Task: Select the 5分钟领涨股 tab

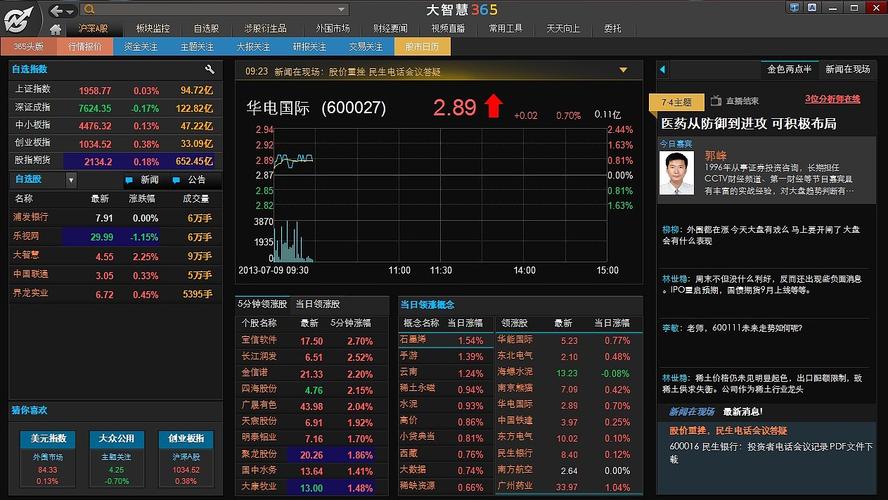Action: [x=262, y=304]
